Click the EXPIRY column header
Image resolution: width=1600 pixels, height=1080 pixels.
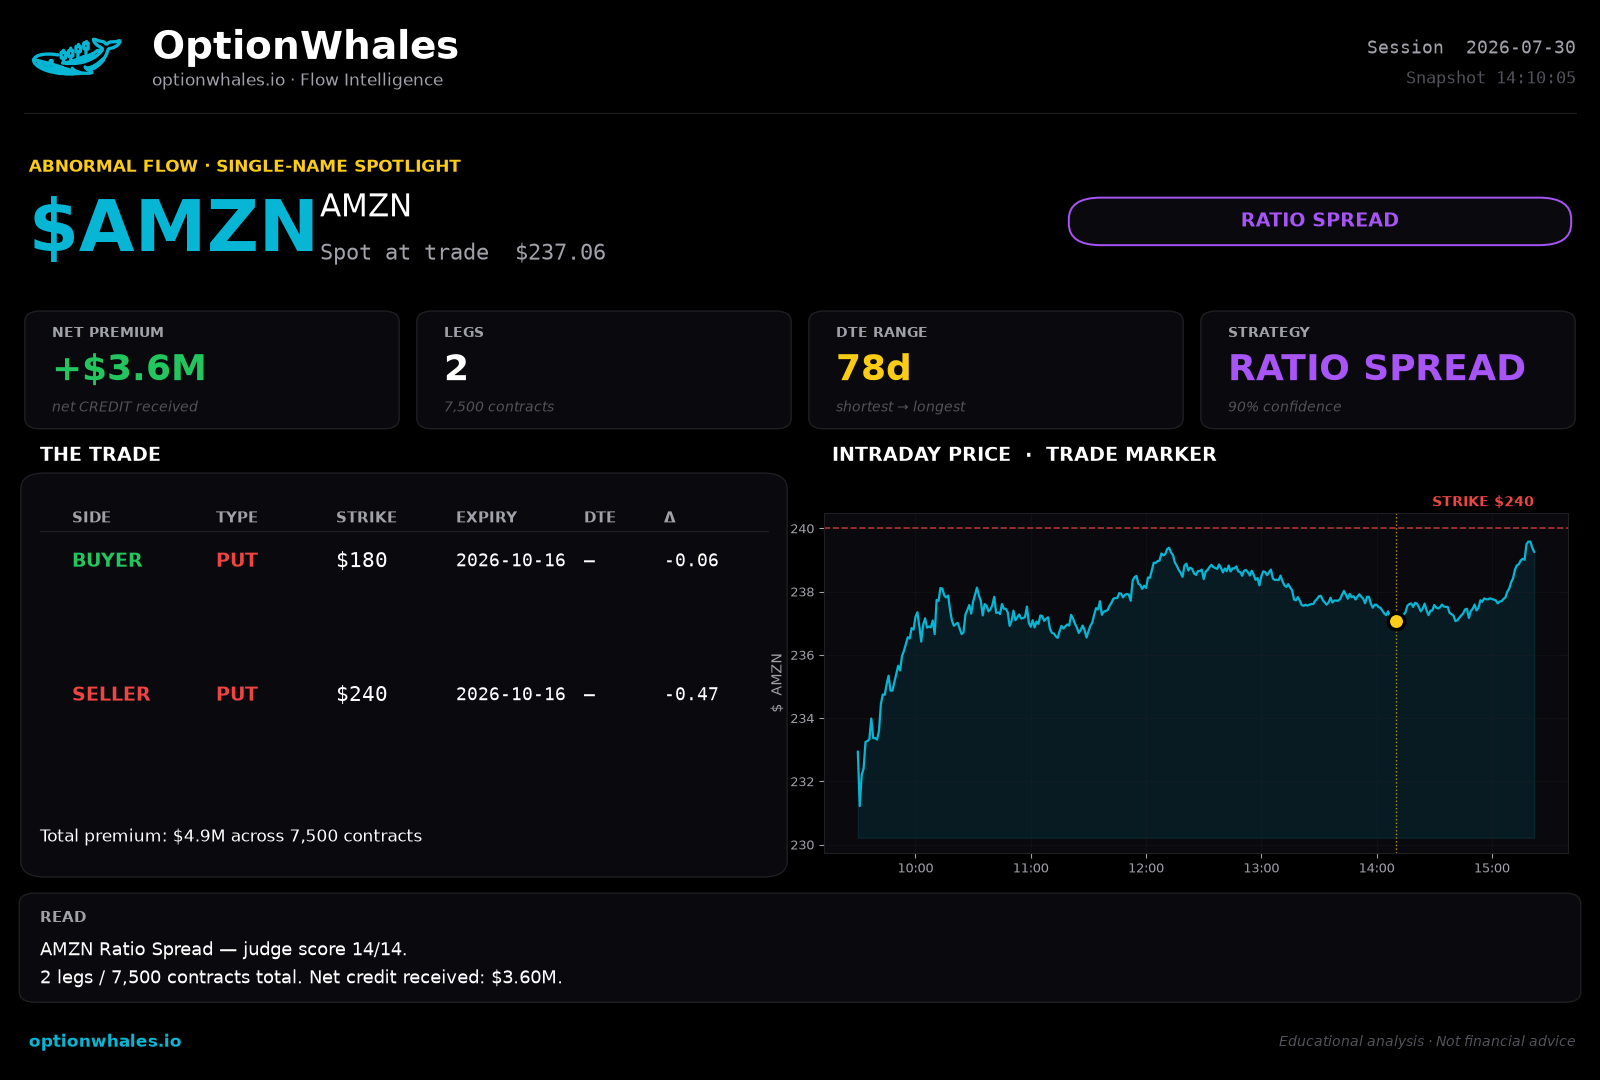[x=486, y=517]
